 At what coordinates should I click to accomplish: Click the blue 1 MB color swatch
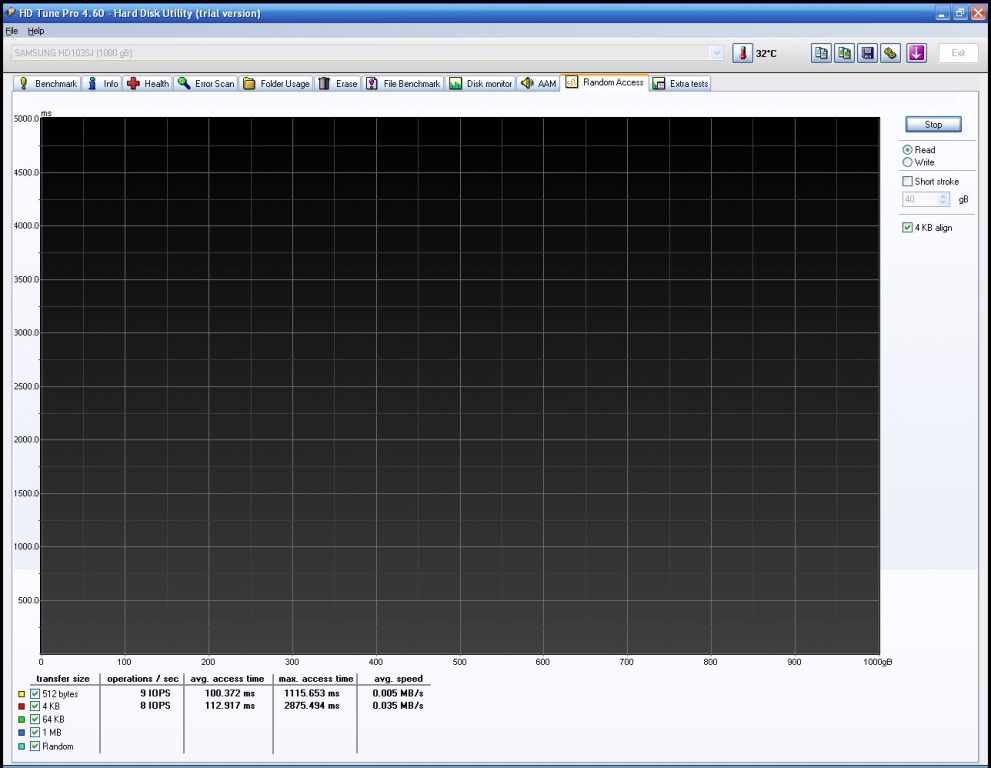tap(21, 733)
